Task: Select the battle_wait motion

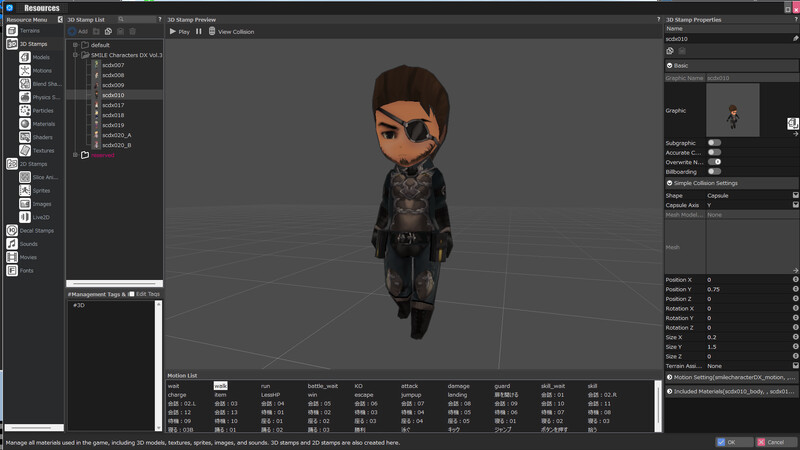Action: click(322, 386)
